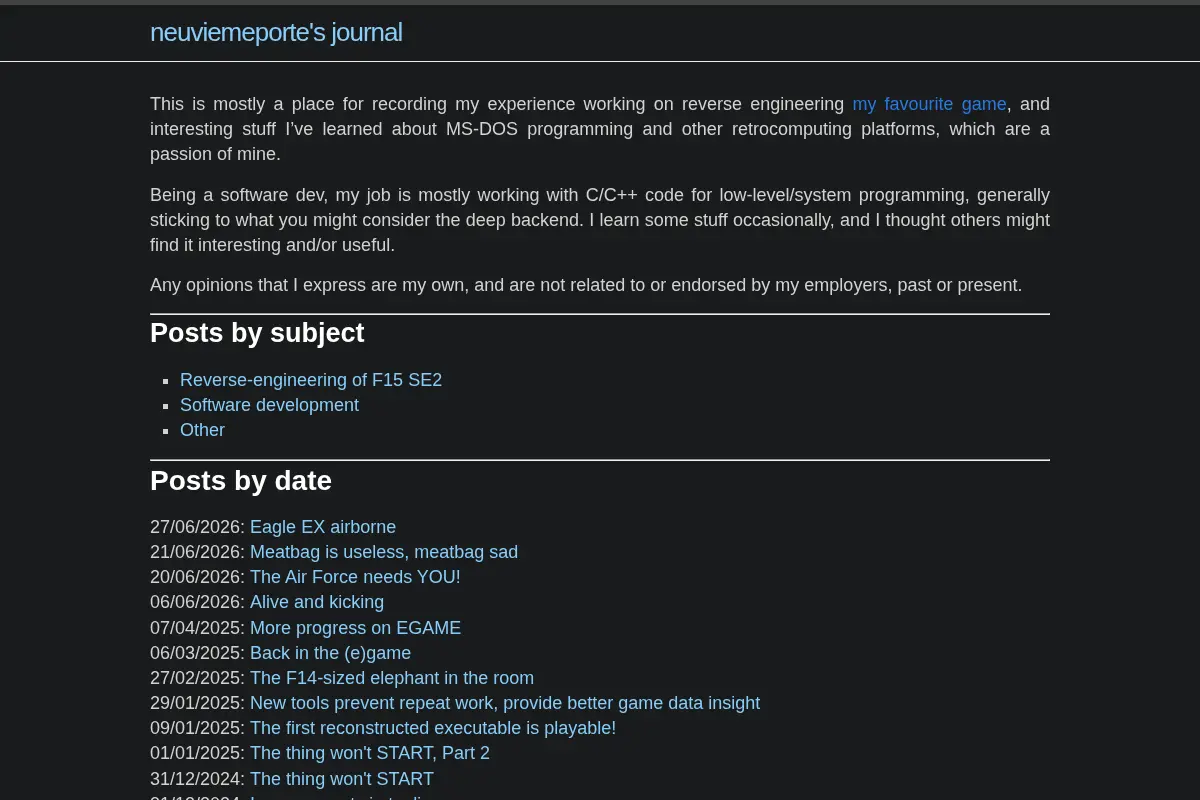The image size is (1200, 800).
Task: Open 'The first reconstructed executable is playable!'
Action: click(433, 728)
